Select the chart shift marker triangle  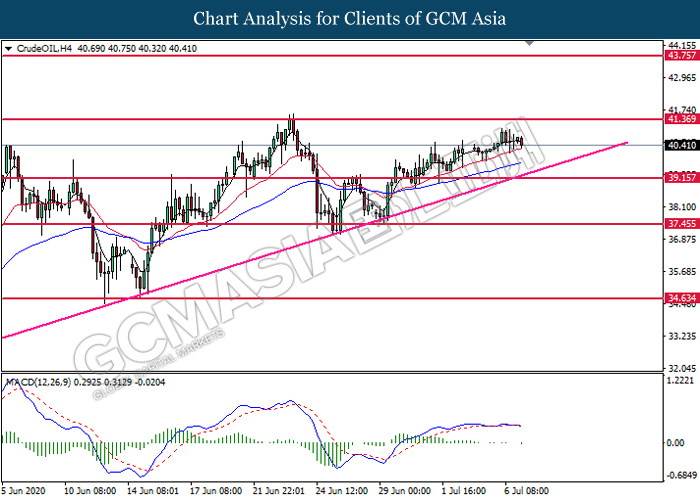pos(529,43)
